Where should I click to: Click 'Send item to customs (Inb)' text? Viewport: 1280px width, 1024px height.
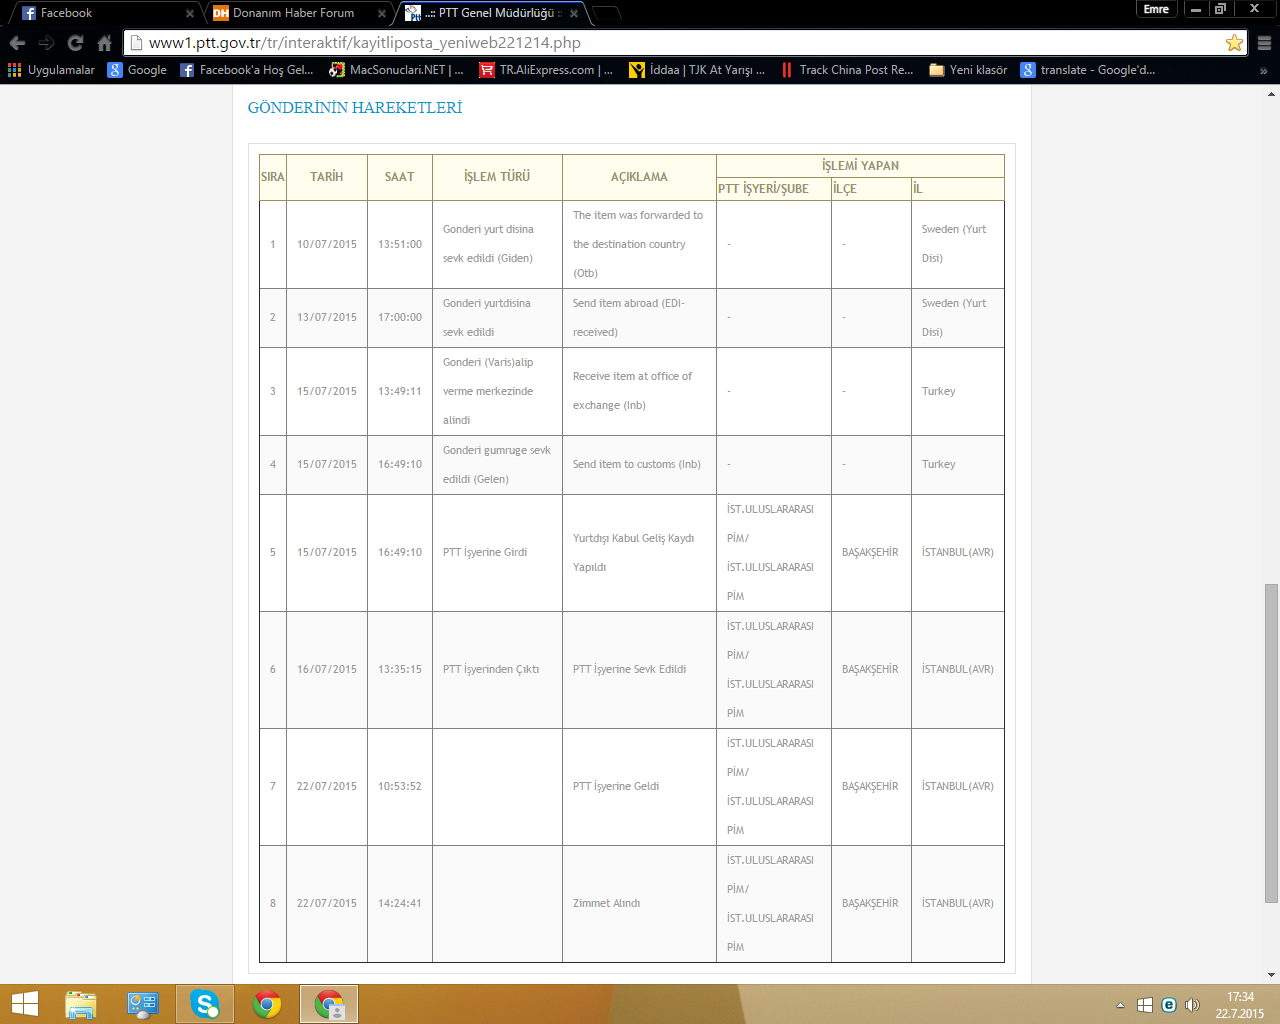pyautogui.click(x=636, y=464)
